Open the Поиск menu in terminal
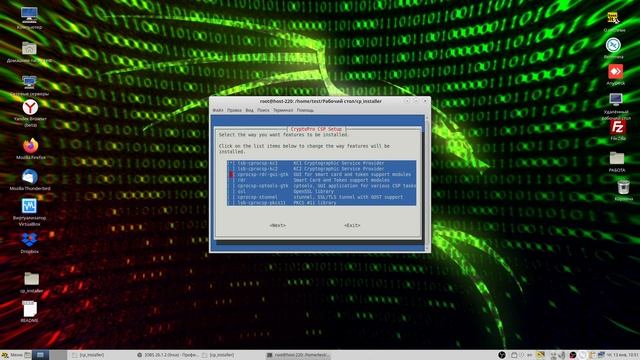The image size is (640, 360). (x=263, y=110)
